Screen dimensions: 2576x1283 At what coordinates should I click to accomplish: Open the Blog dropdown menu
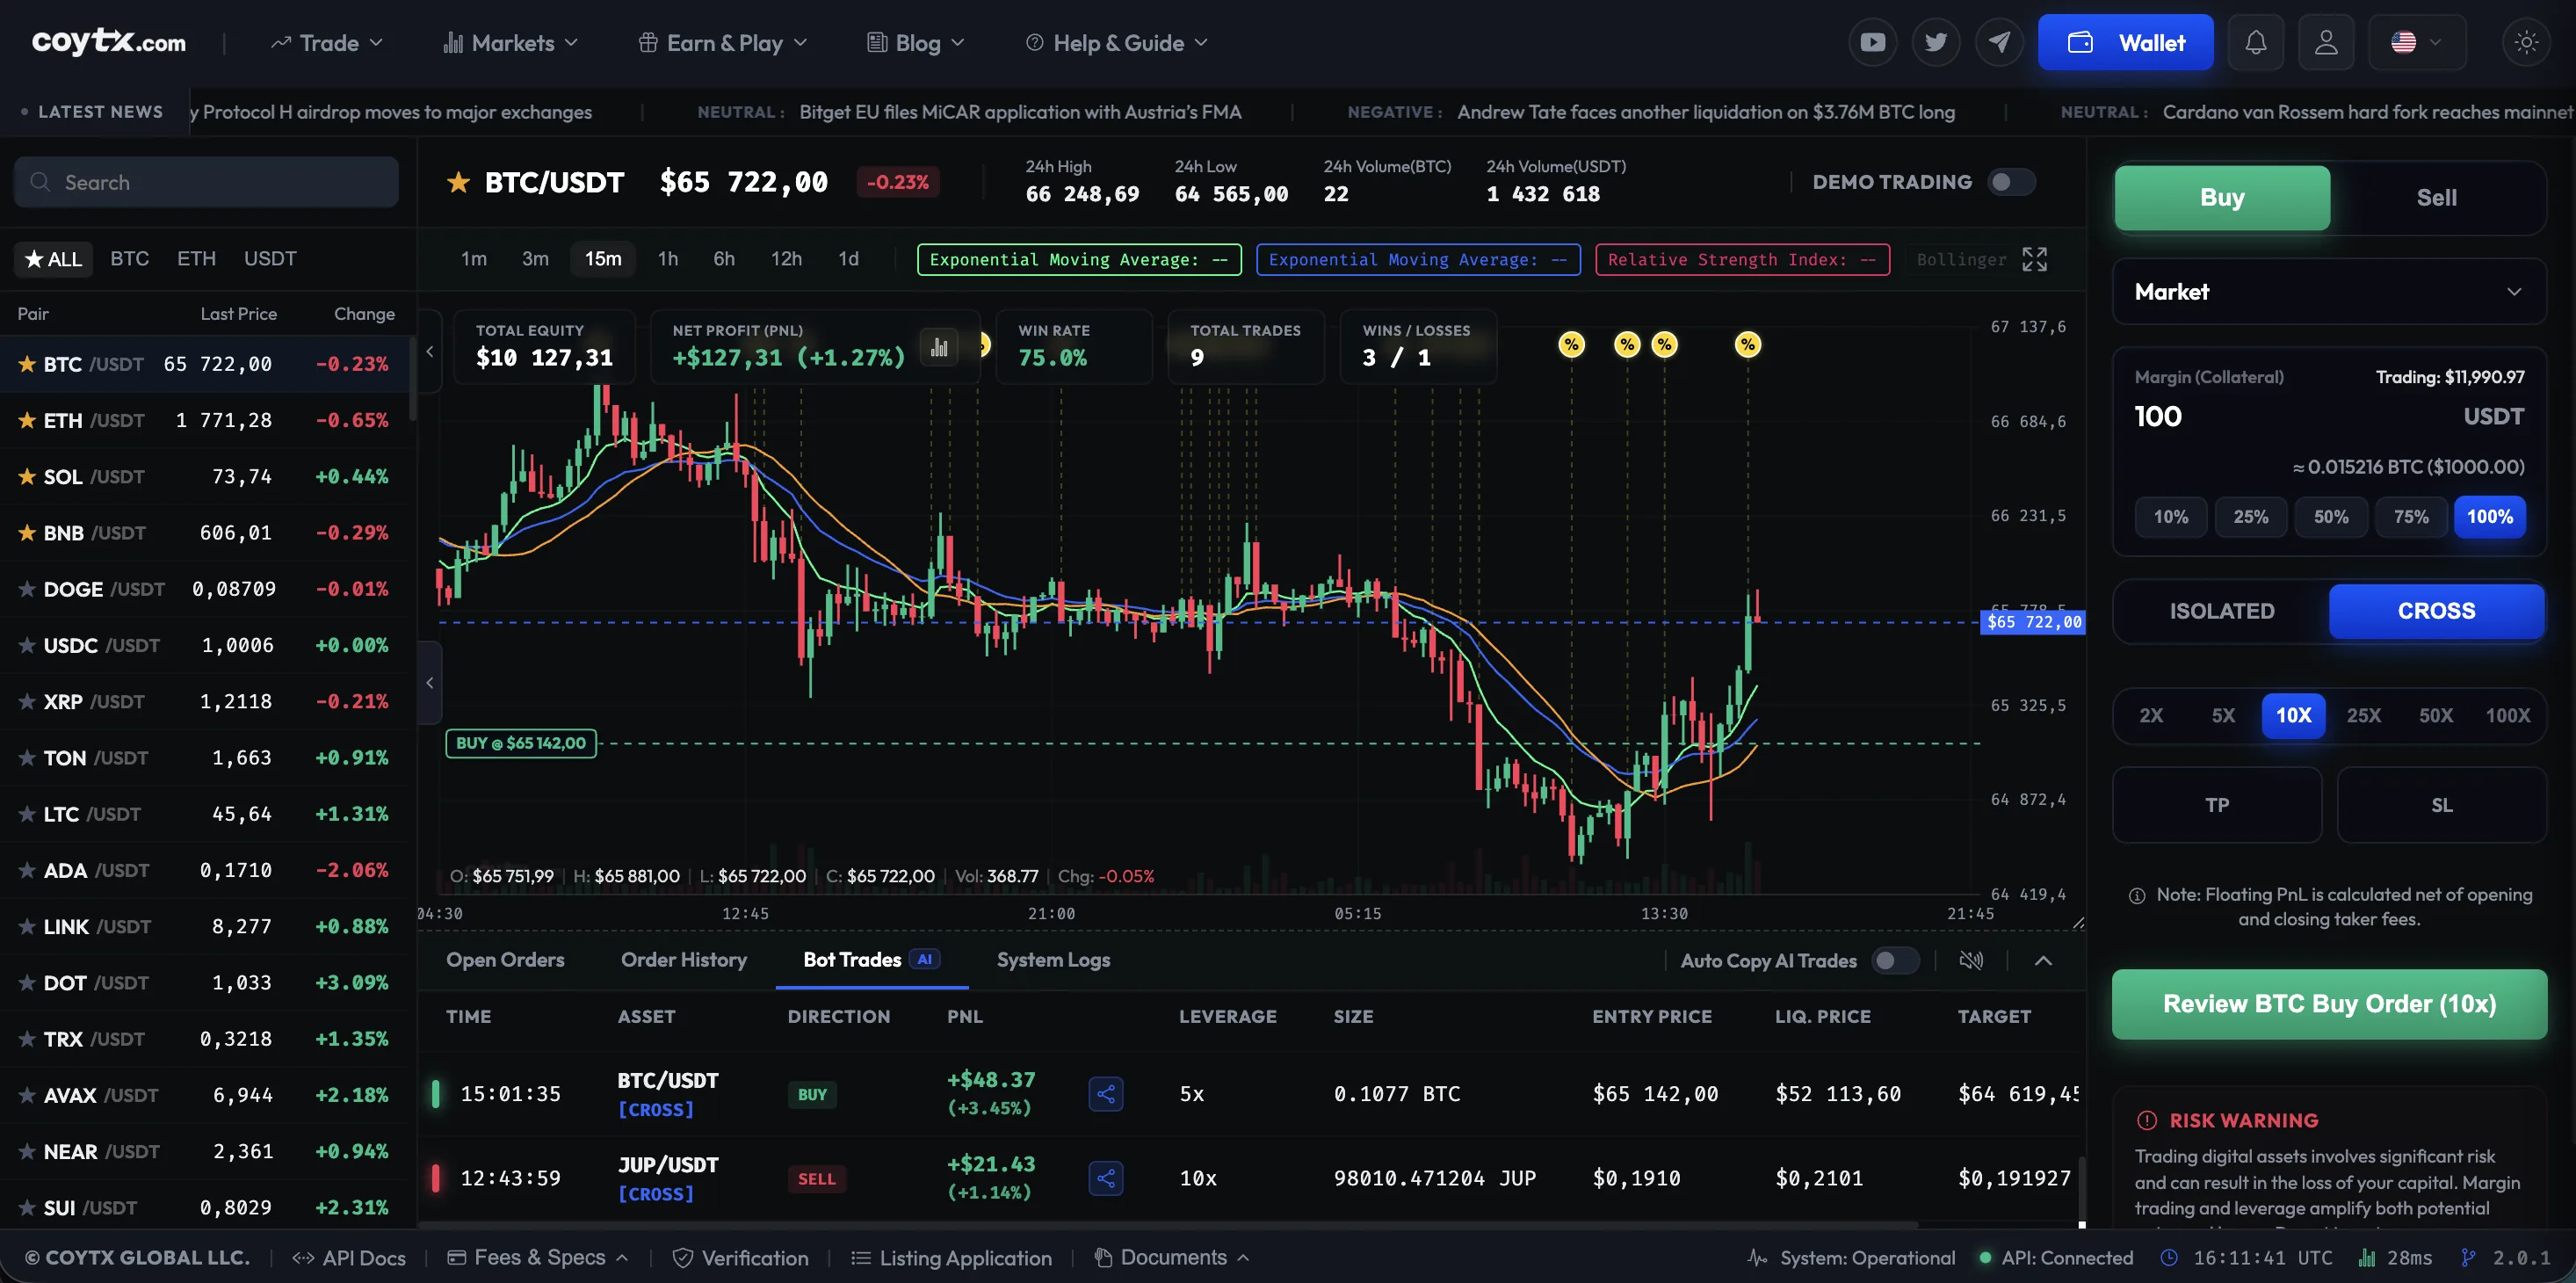coord(915,43)
